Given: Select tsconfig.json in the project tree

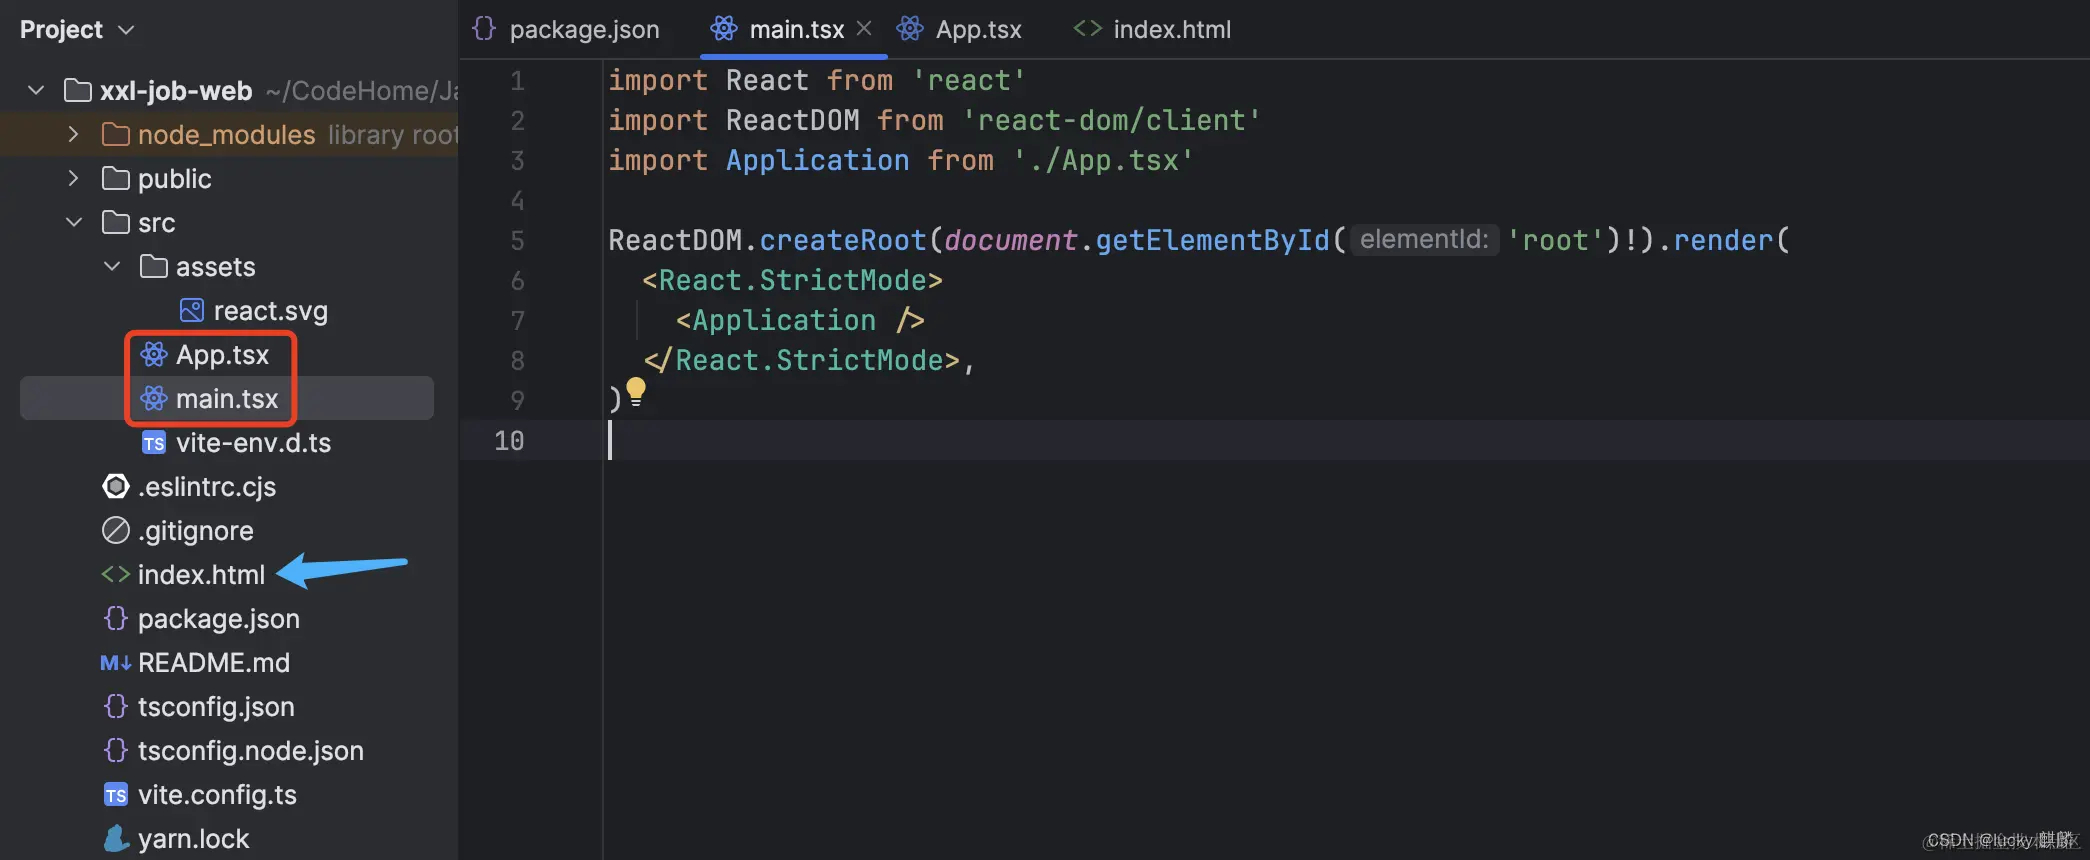Looking at the screenshot, I should tap(216, 707).
